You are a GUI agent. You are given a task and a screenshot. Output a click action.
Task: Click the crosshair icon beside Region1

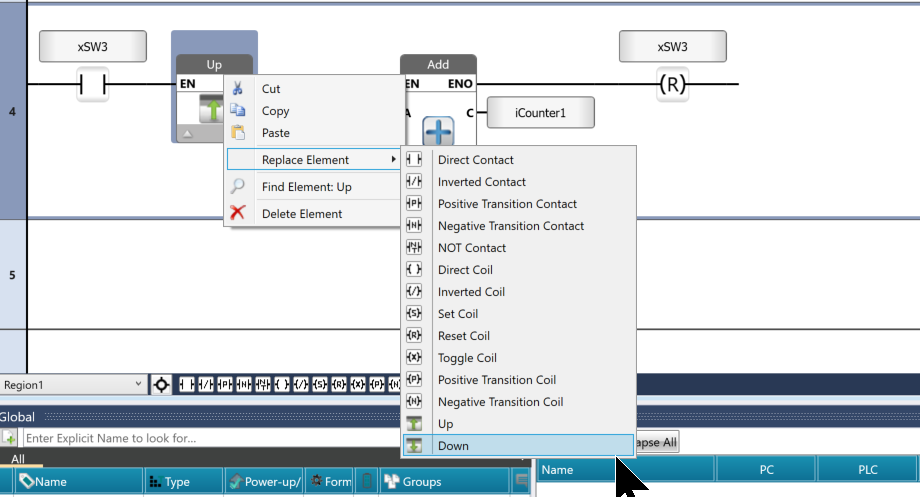[161, 385]
